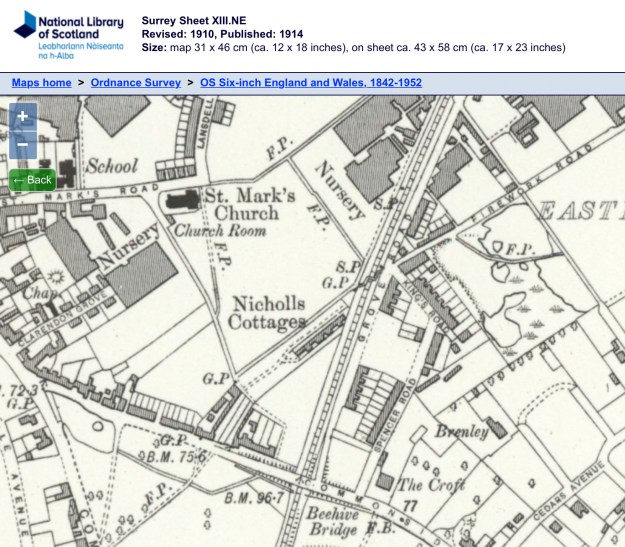625x547 pixels.
Task: Click St. Mark's Church label on map
Action: pos(249,205)
